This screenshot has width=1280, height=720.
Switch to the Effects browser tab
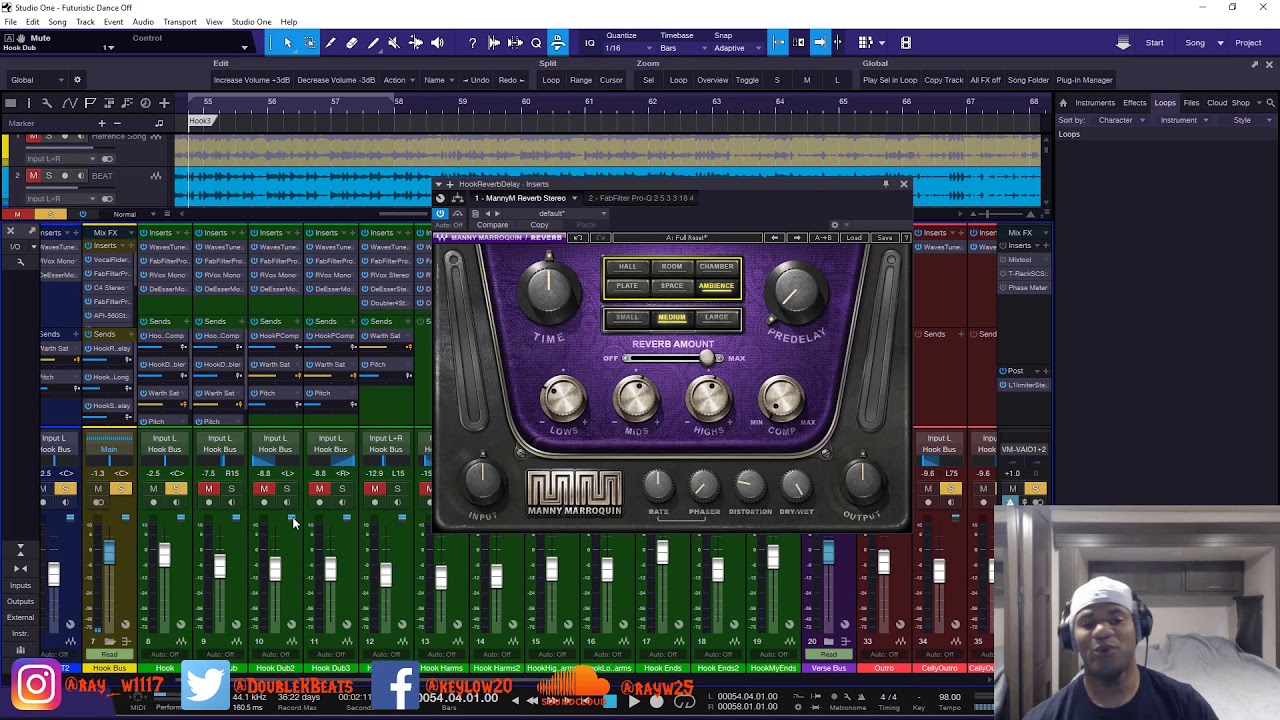click(x=1134, y=103)
